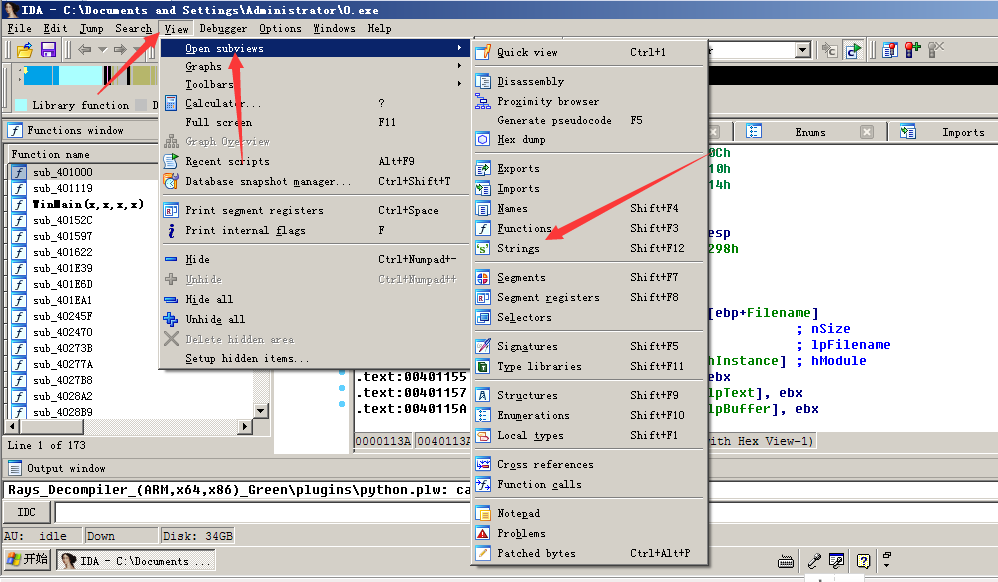Click the navigation band color overview

pos(89,75)
